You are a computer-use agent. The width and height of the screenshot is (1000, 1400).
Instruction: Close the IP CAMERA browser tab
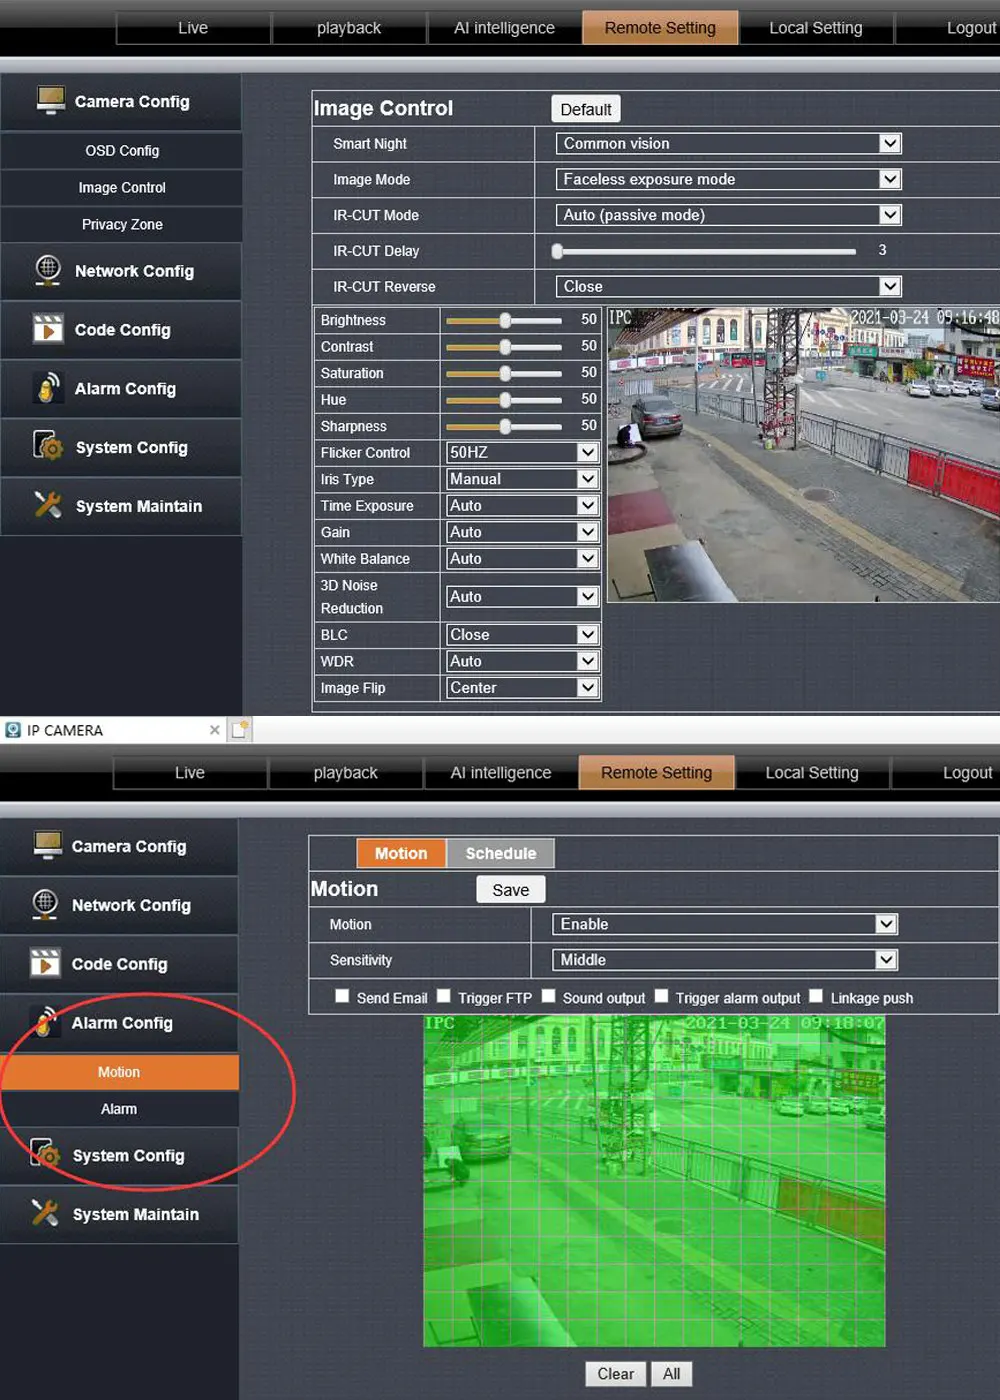[214, 730]
